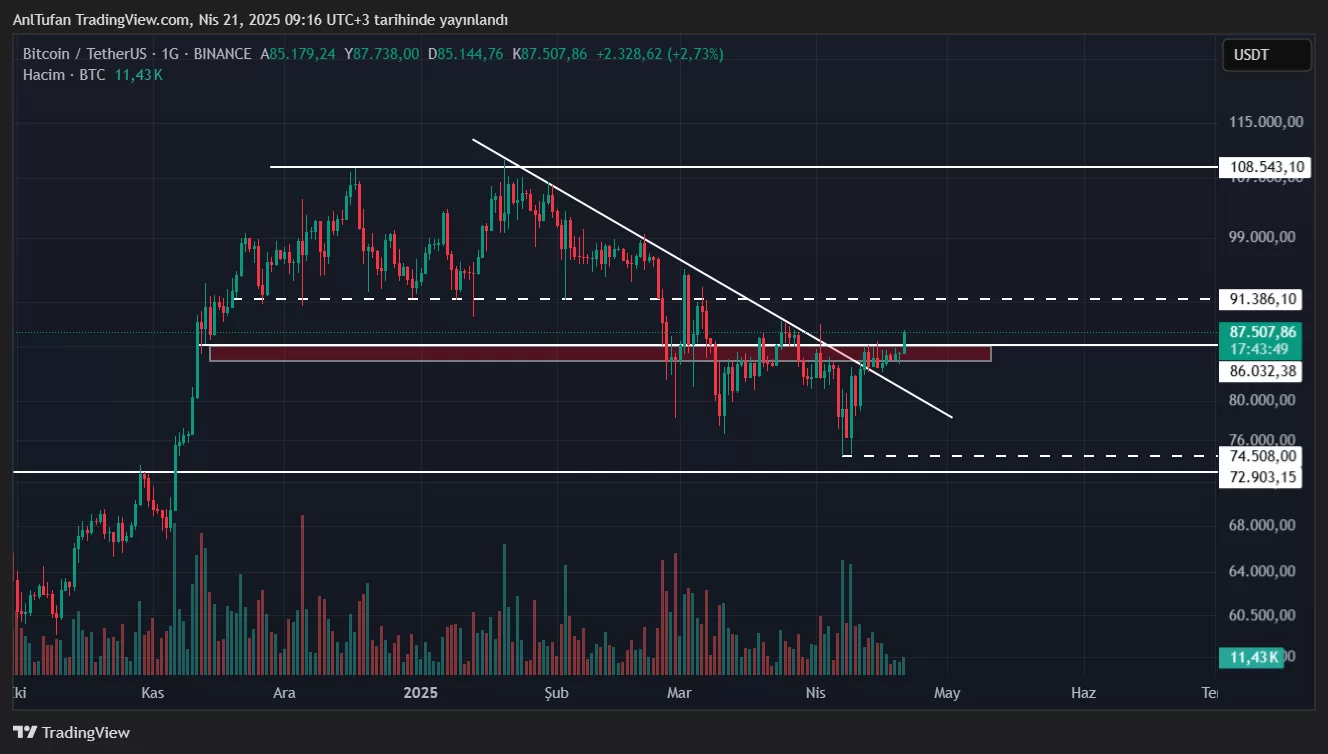Screen dimensions: 1328x754
Task: Click the green 11,43 K volume tag on axis
Action: click(1250, 657)
